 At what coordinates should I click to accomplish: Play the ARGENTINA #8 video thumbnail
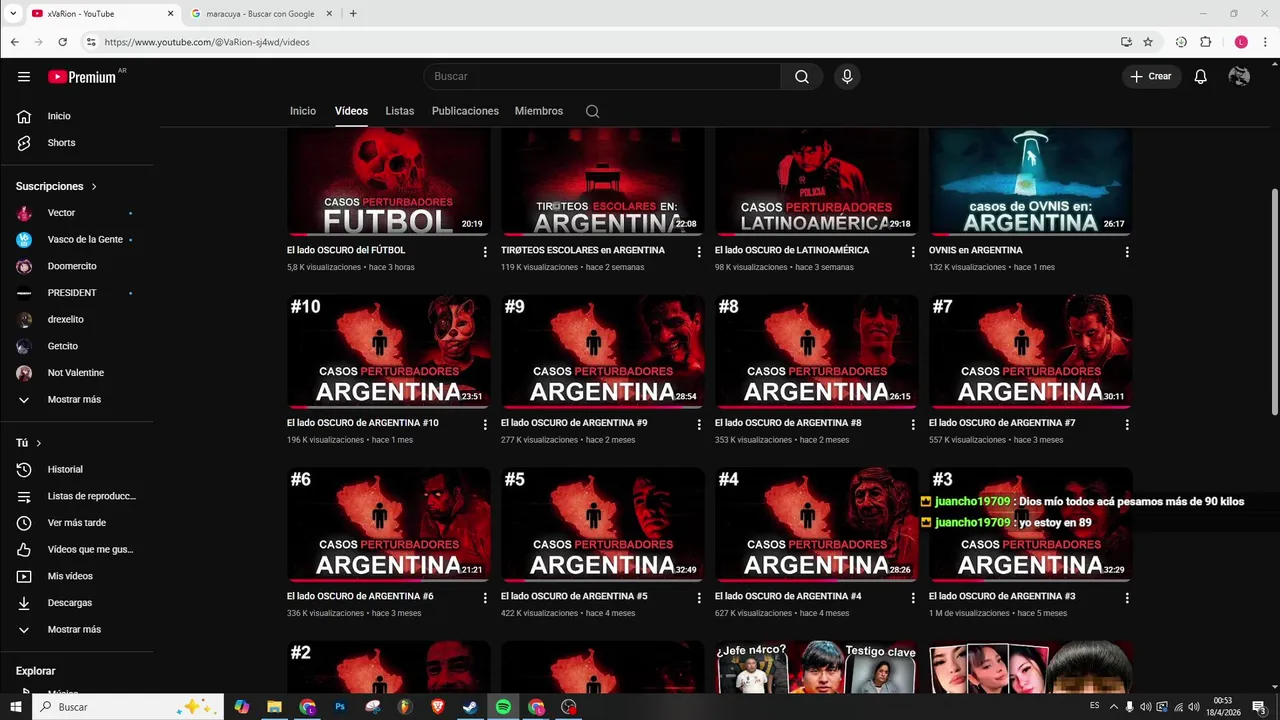816,352
